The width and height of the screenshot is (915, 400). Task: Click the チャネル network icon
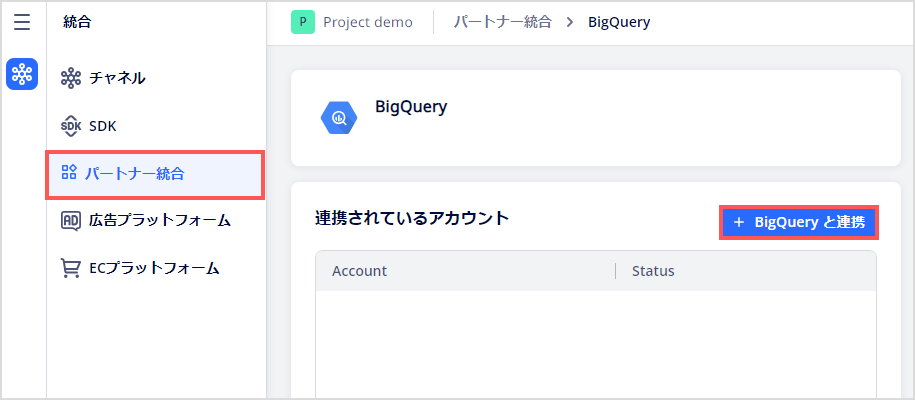point(71,78)
